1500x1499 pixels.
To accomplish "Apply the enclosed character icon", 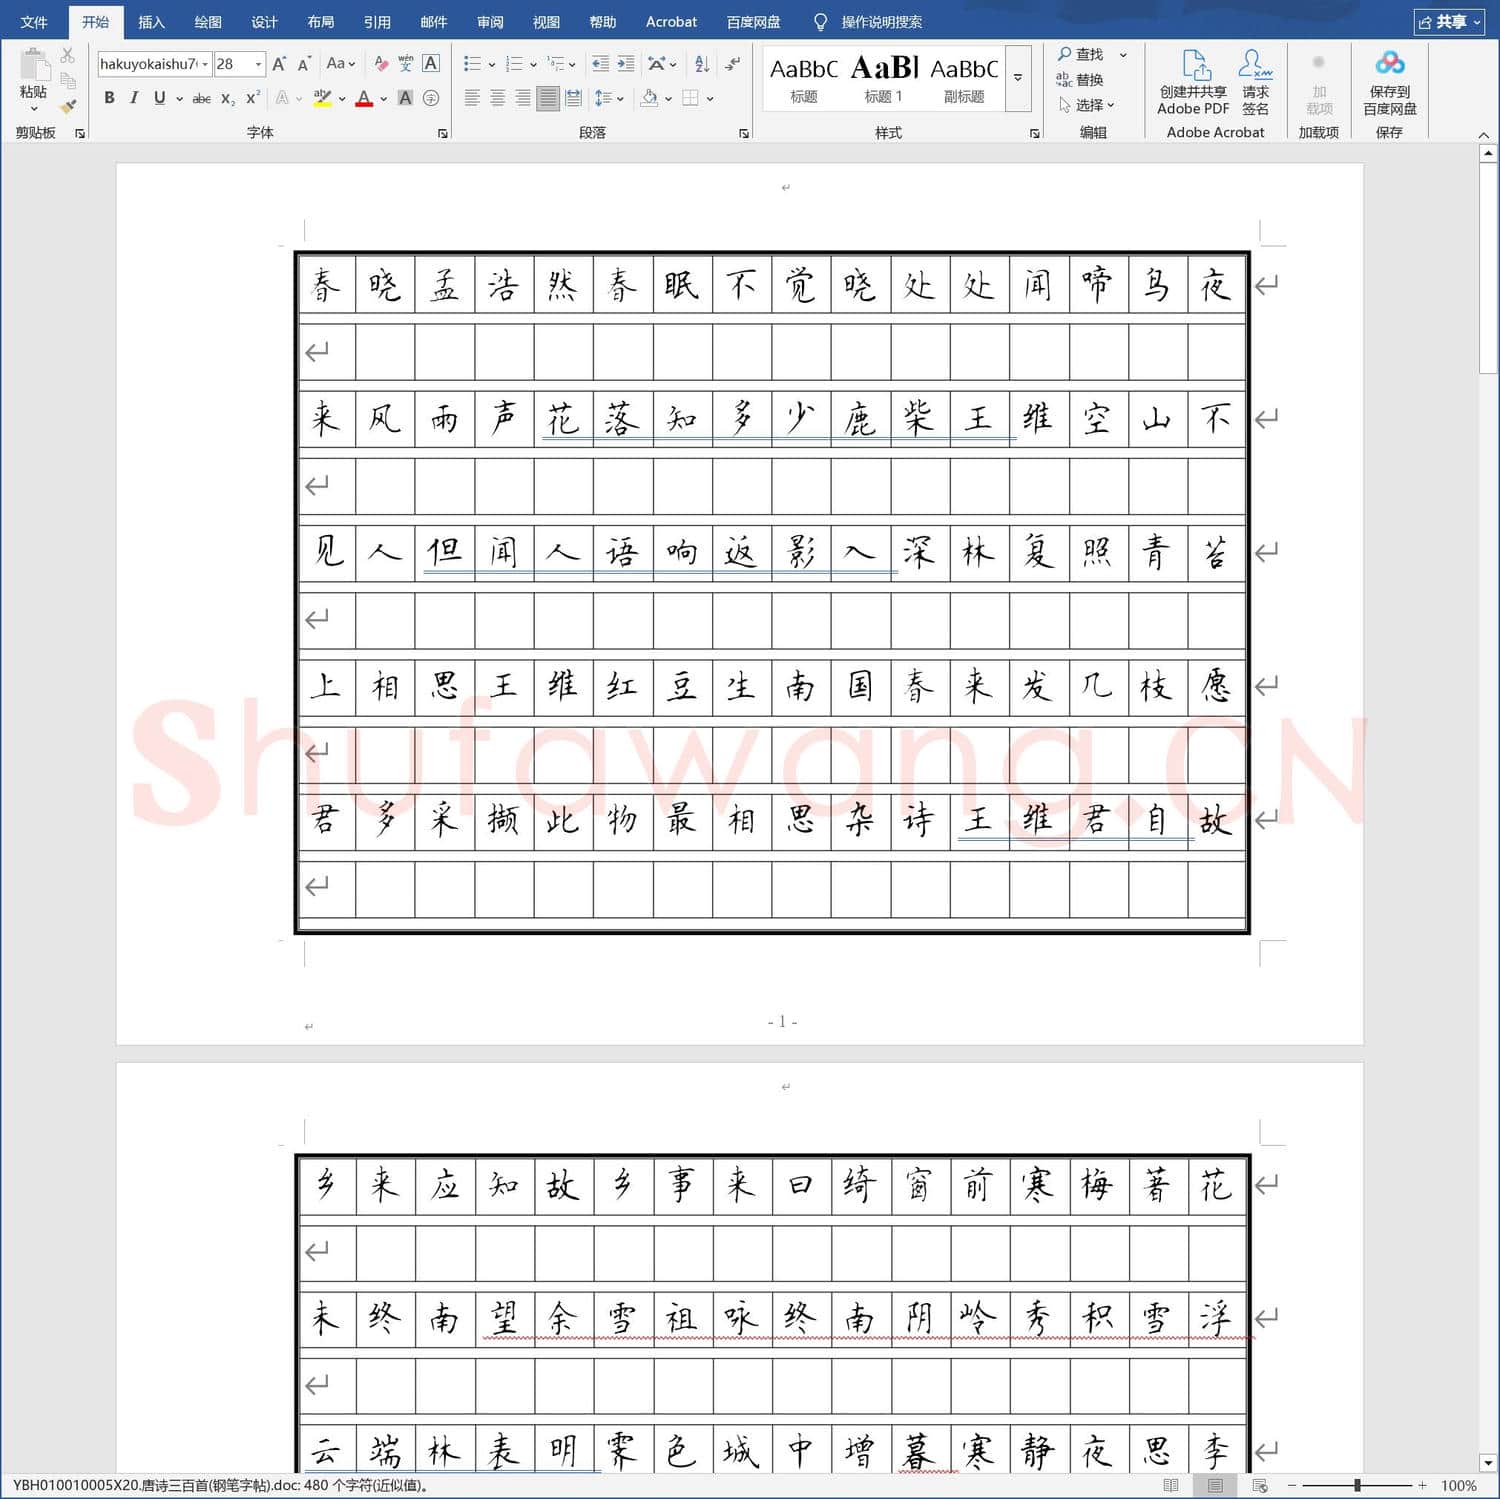I will coord(431,98).
